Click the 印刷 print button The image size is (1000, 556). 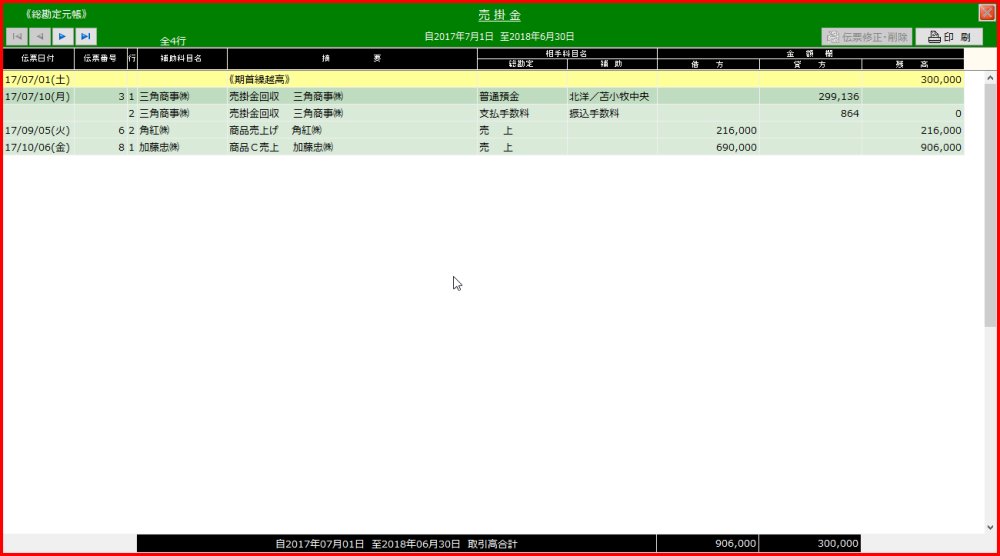[948, 37]
